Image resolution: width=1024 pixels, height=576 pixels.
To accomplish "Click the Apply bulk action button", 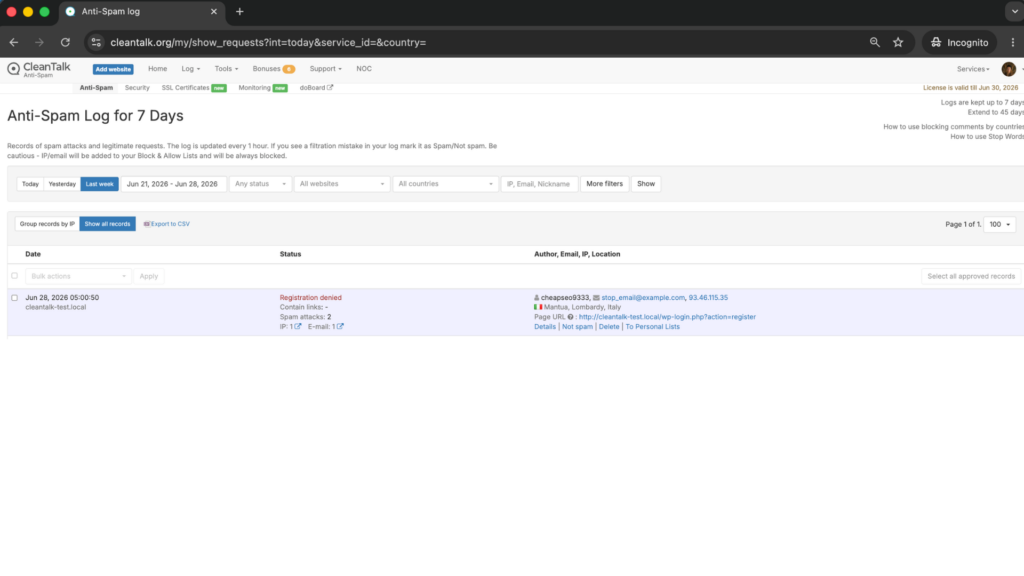I will (x=149, y=276).
